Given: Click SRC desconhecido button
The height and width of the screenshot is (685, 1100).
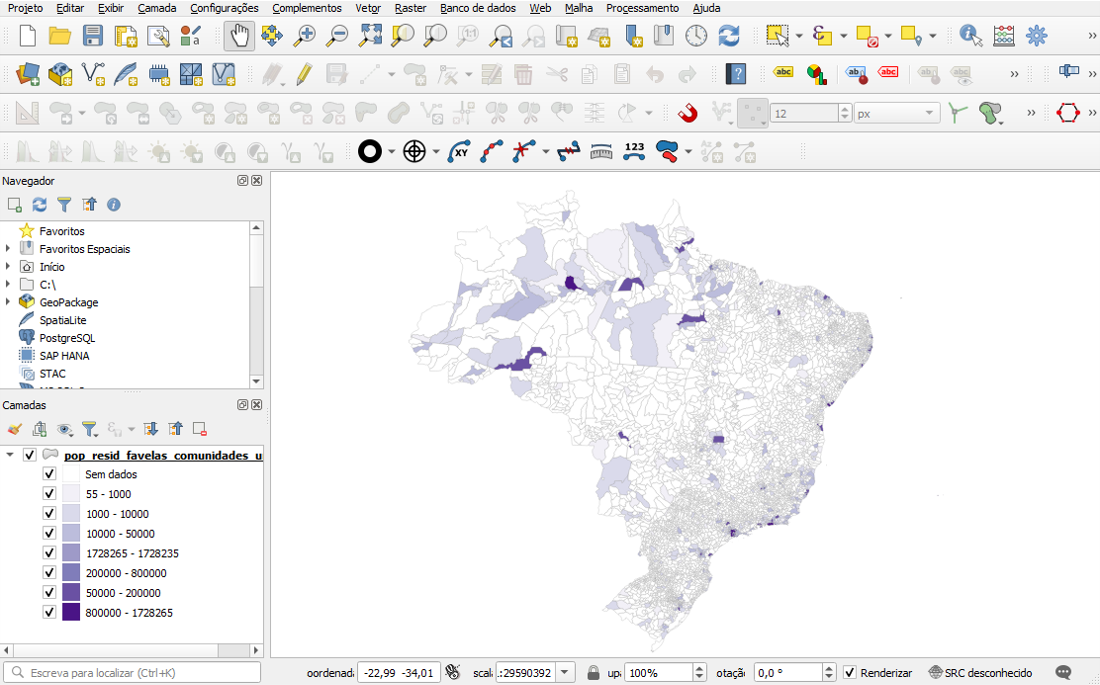Looking at the screenshot, I should click(x=980, y=673).
